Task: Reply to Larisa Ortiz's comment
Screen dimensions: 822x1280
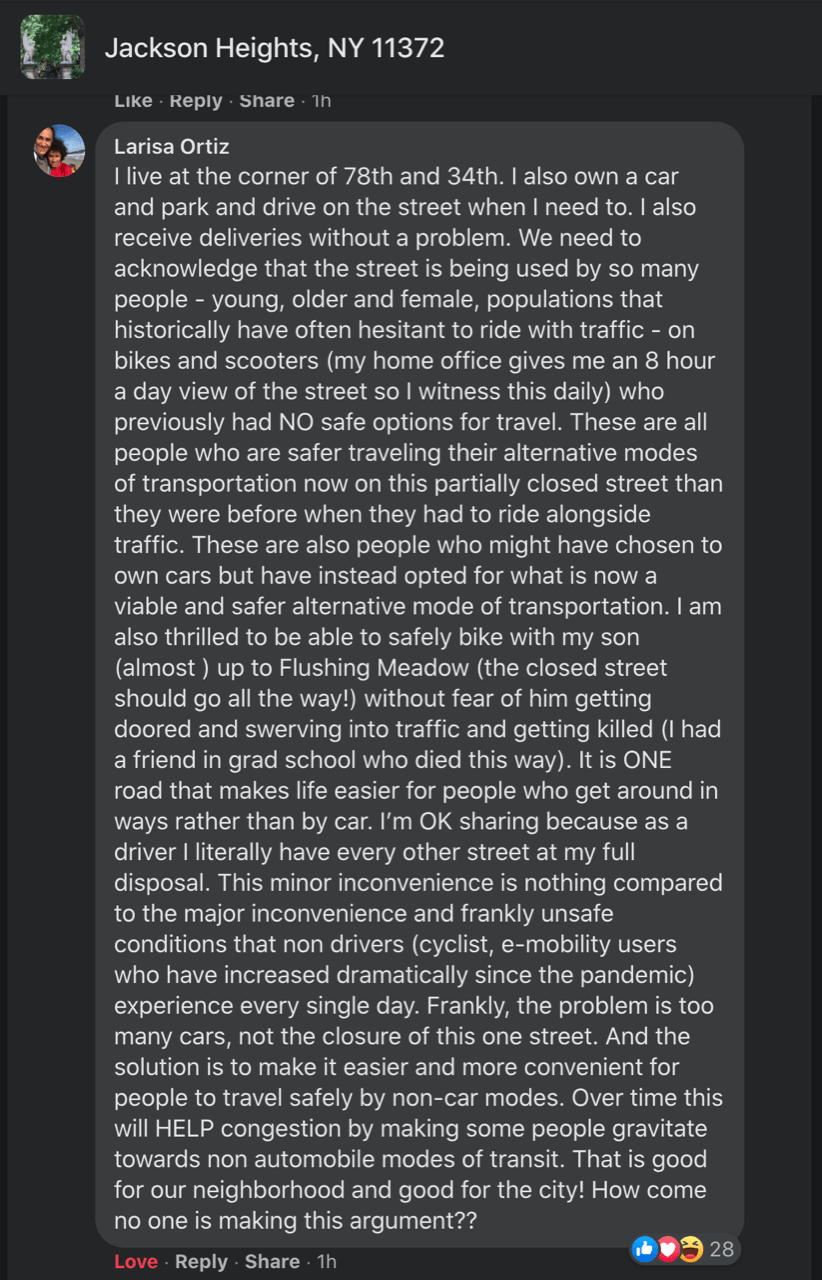Action: pos(201,1262)
